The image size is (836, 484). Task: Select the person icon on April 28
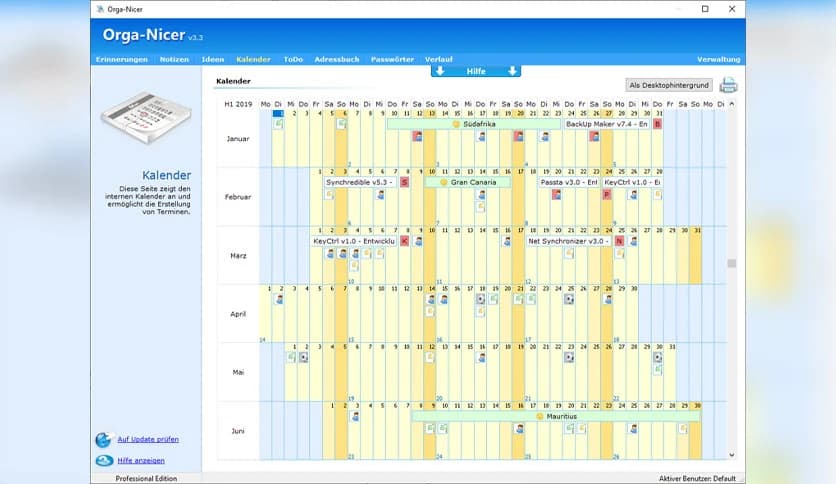(608, 300)
